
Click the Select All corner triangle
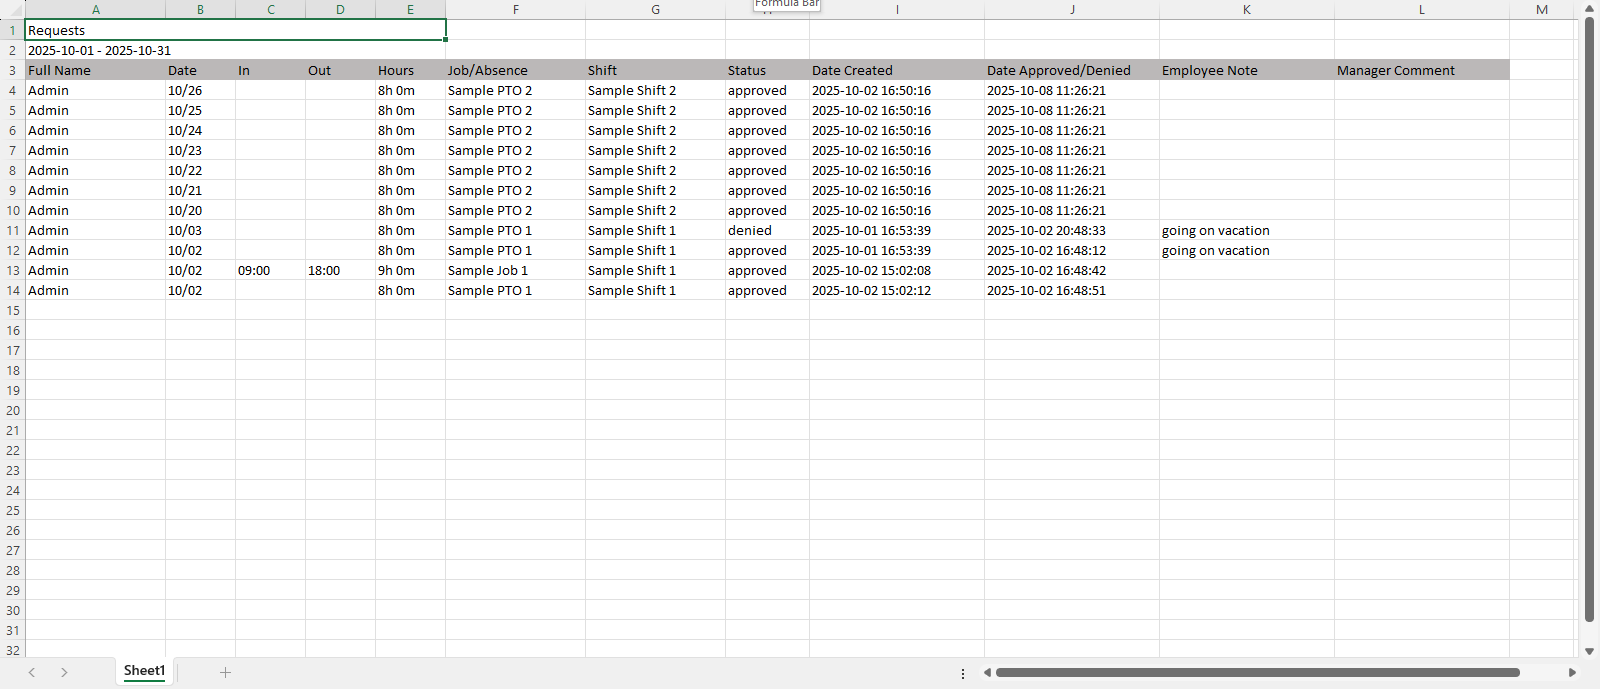(12, 10)
